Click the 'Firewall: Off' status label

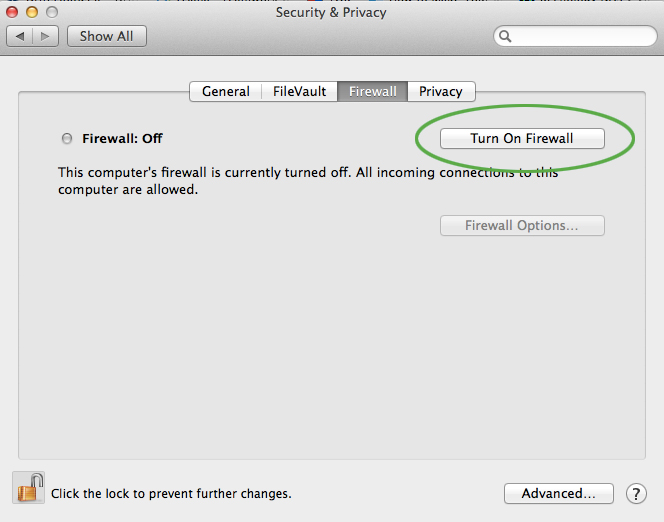[122, 138]
